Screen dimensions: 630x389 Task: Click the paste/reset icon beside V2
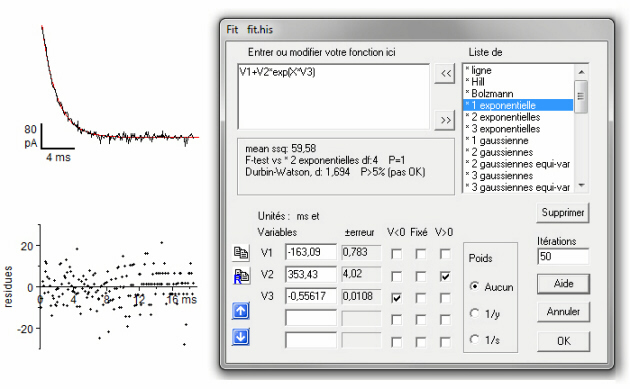pyautogui.click(x=241, y=276)
